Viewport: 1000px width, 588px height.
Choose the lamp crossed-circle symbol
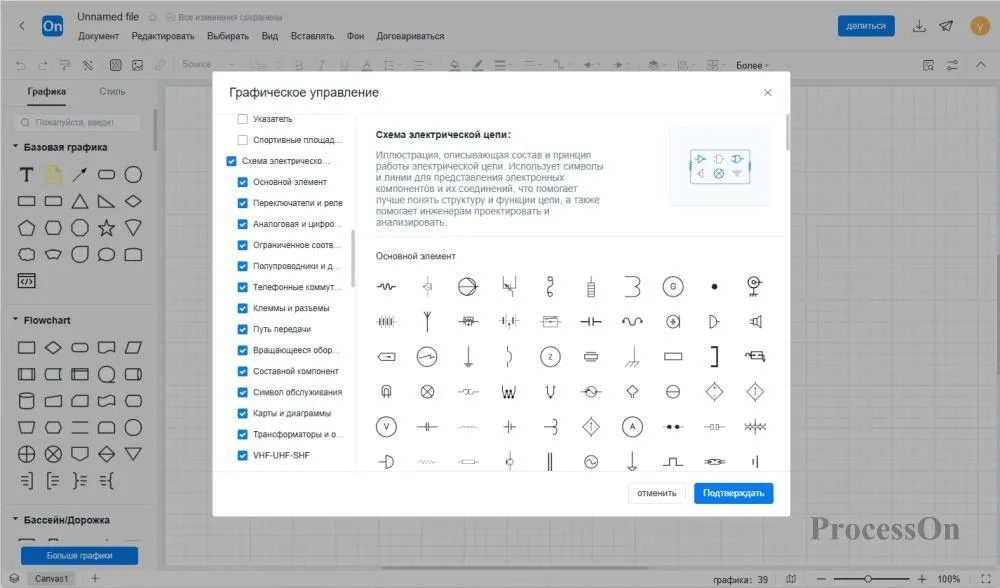427,391
